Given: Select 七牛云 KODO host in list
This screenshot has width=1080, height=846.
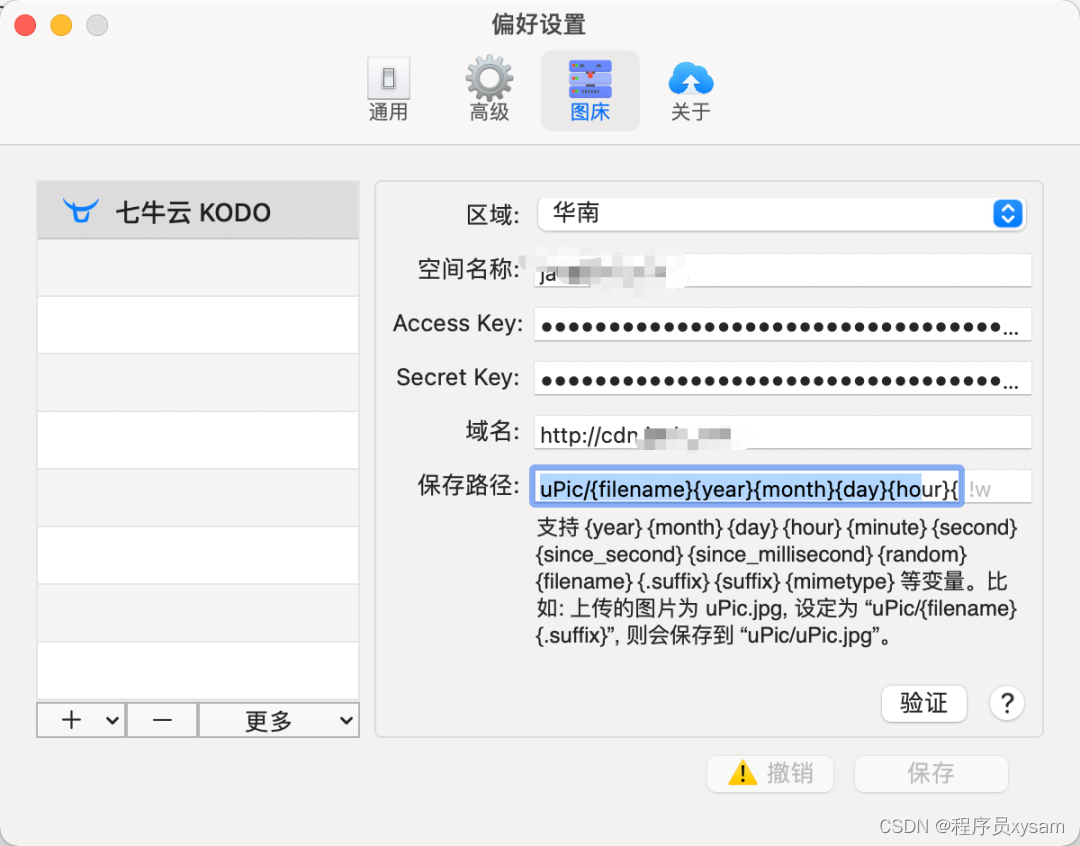Looking at the screenshot, I should 198,211.
